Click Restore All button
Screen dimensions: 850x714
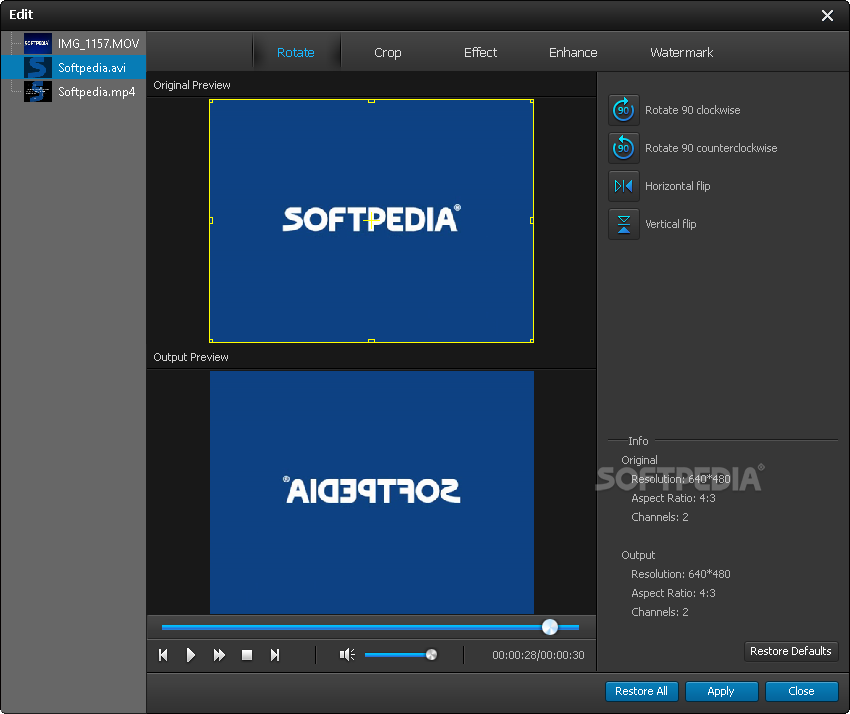click(x=641, y=691)
